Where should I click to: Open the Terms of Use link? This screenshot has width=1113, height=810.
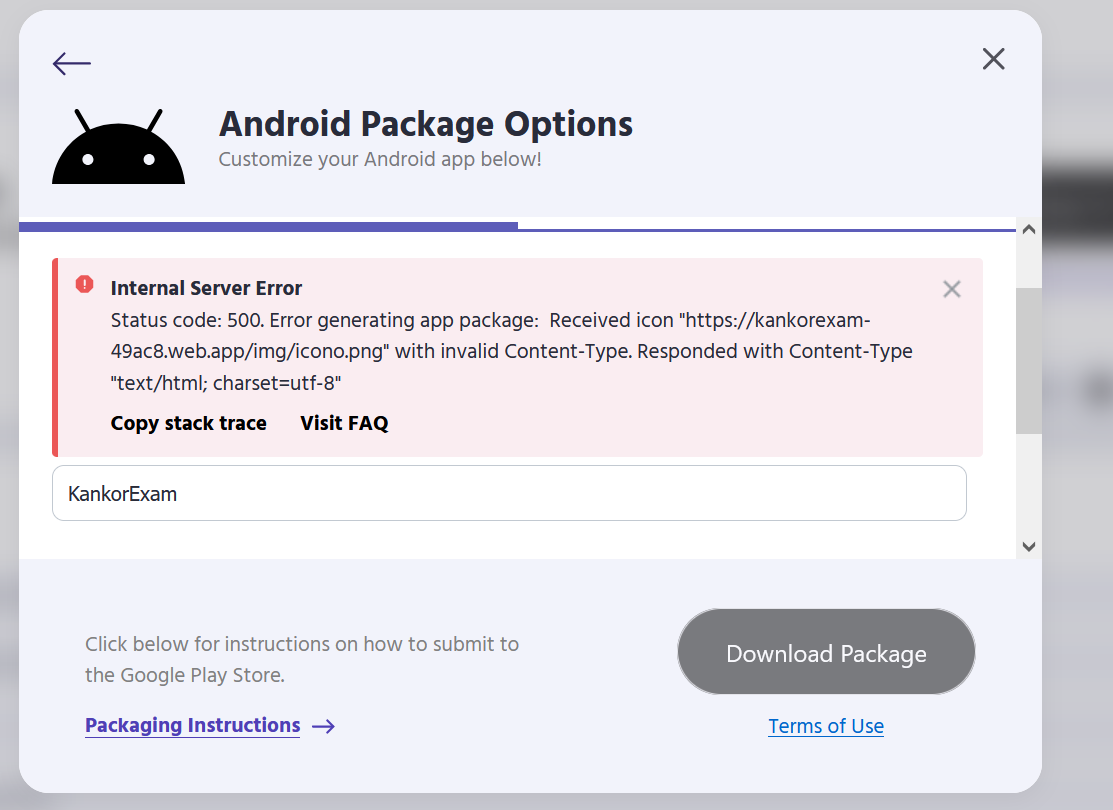click(x=826, y=726)
